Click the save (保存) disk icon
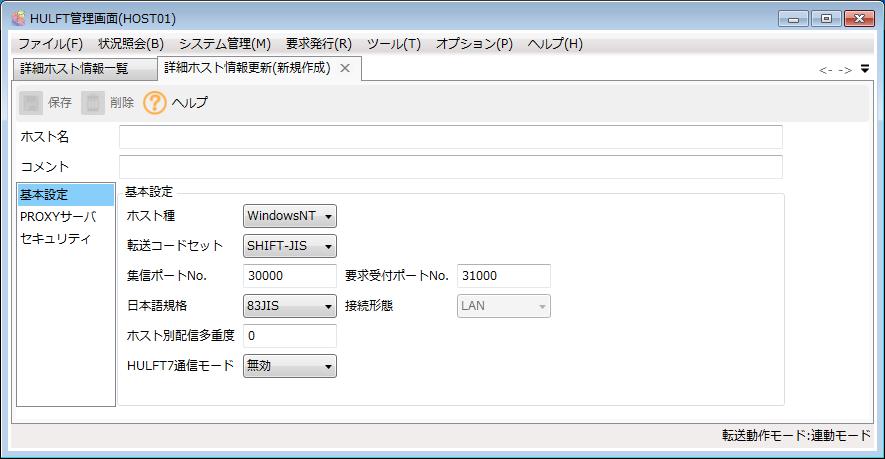This screenshot has height=459, width=885. [31, 103]
